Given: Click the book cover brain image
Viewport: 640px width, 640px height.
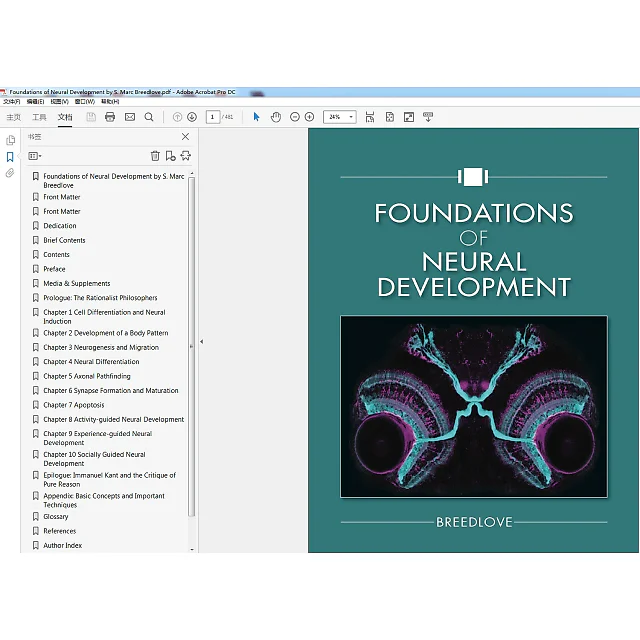Looking at the screenshot, I should coord(474,407).
